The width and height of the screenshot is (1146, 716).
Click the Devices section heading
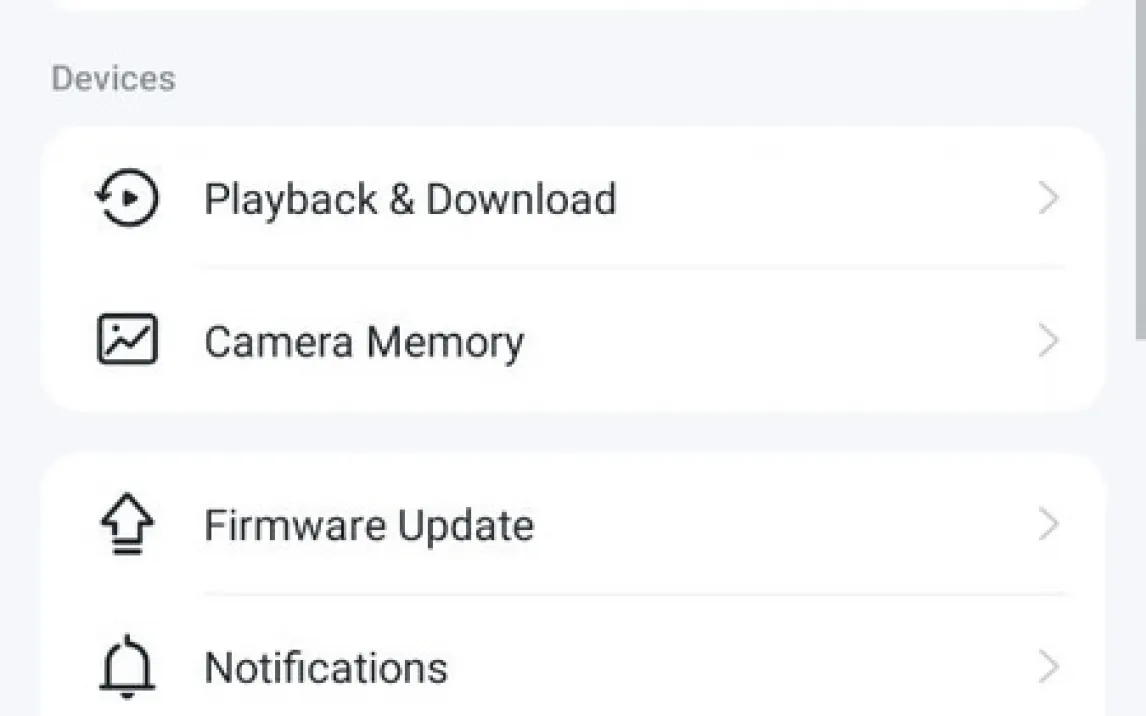[x=113, y=79]
